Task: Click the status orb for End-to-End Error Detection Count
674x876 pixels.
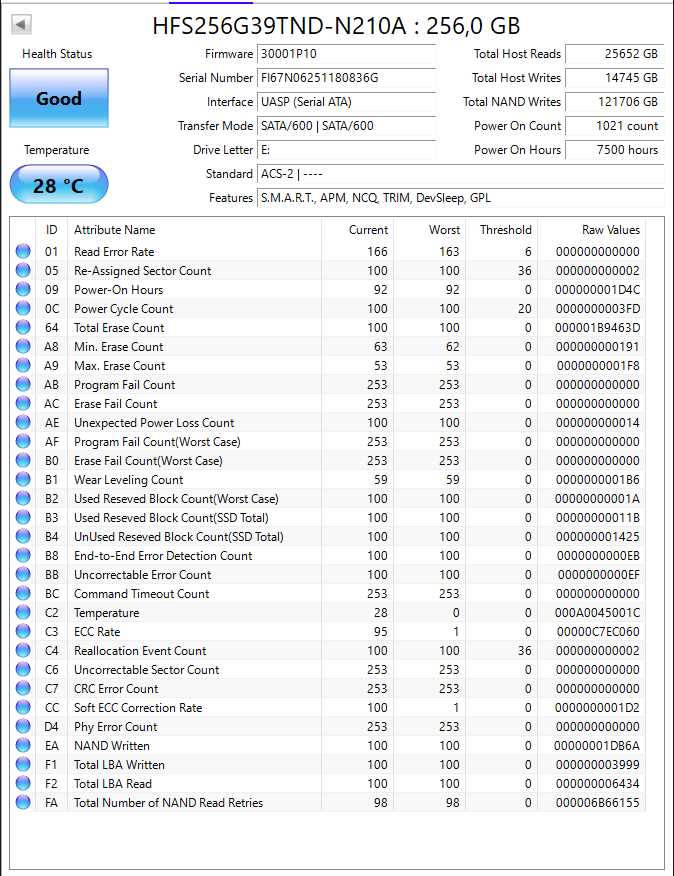Action: coord(23,555)
